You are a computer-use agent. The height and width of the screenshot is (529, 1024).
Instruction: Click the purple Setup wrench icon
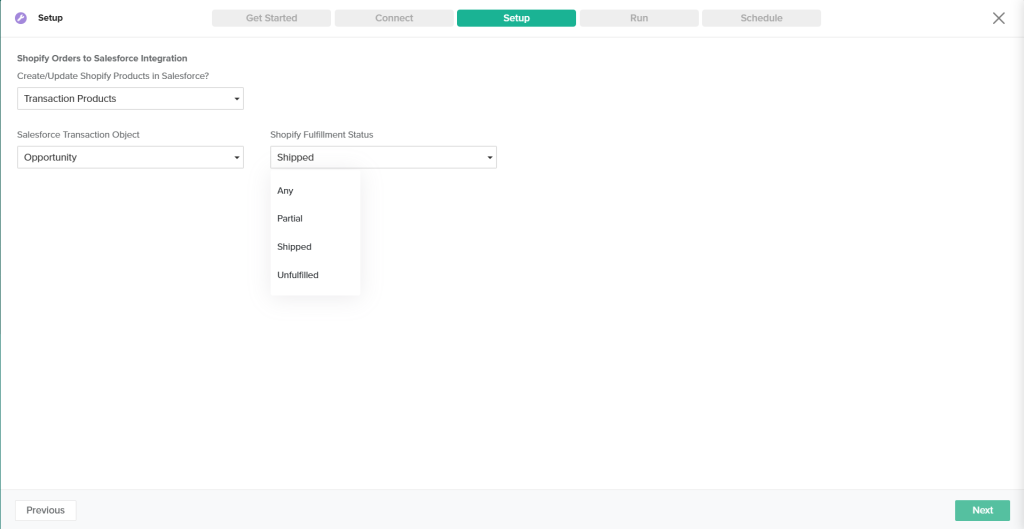point(21,18)
